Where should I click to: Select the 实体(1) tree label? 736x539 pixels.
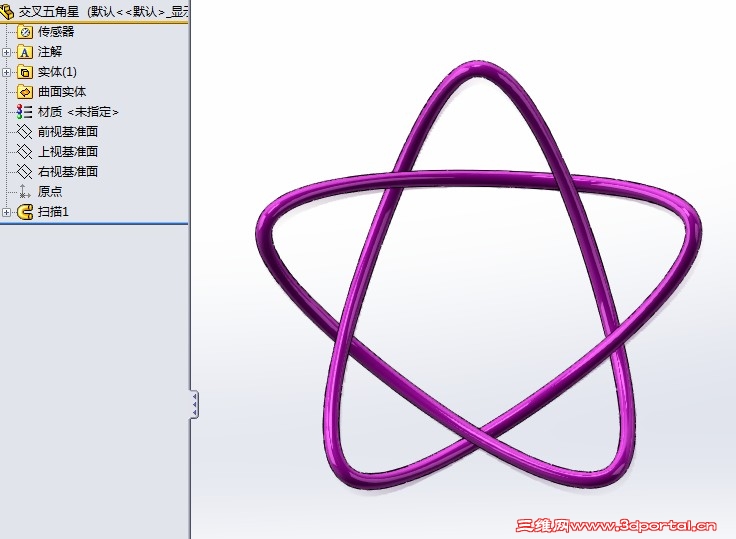(57, 72)
